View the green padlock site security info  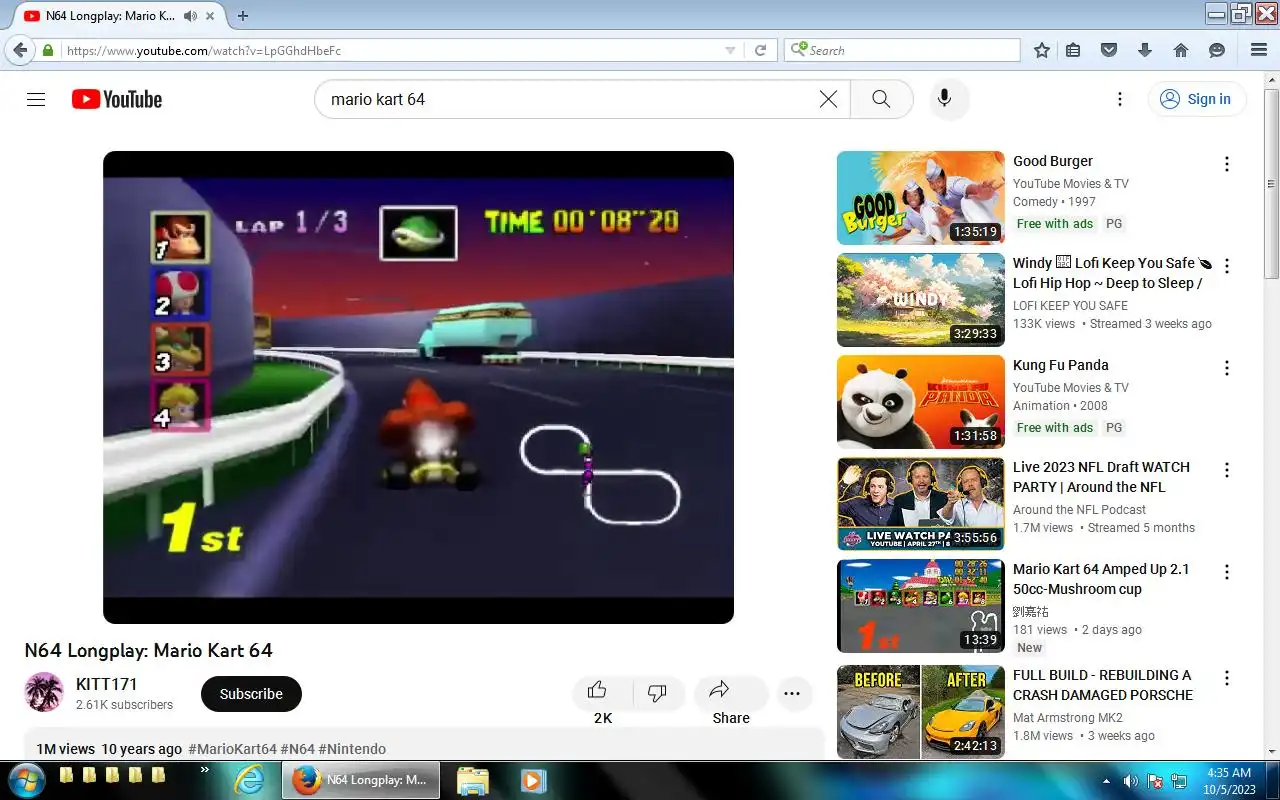47,50
